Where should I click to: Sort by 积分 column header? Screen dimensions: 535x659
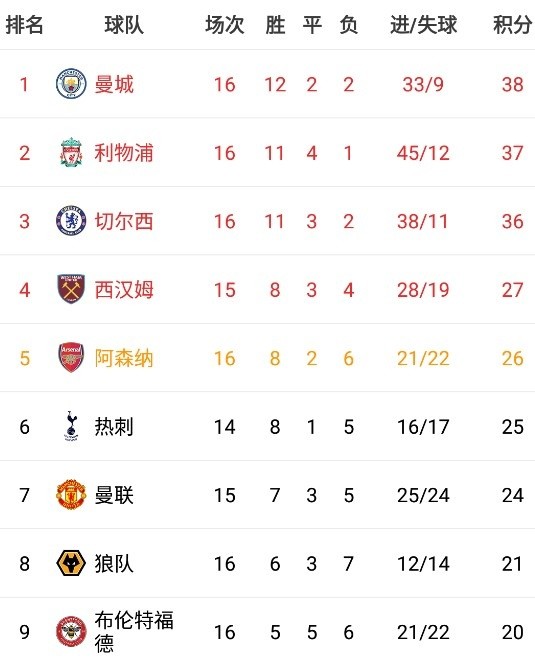[512, 25]
